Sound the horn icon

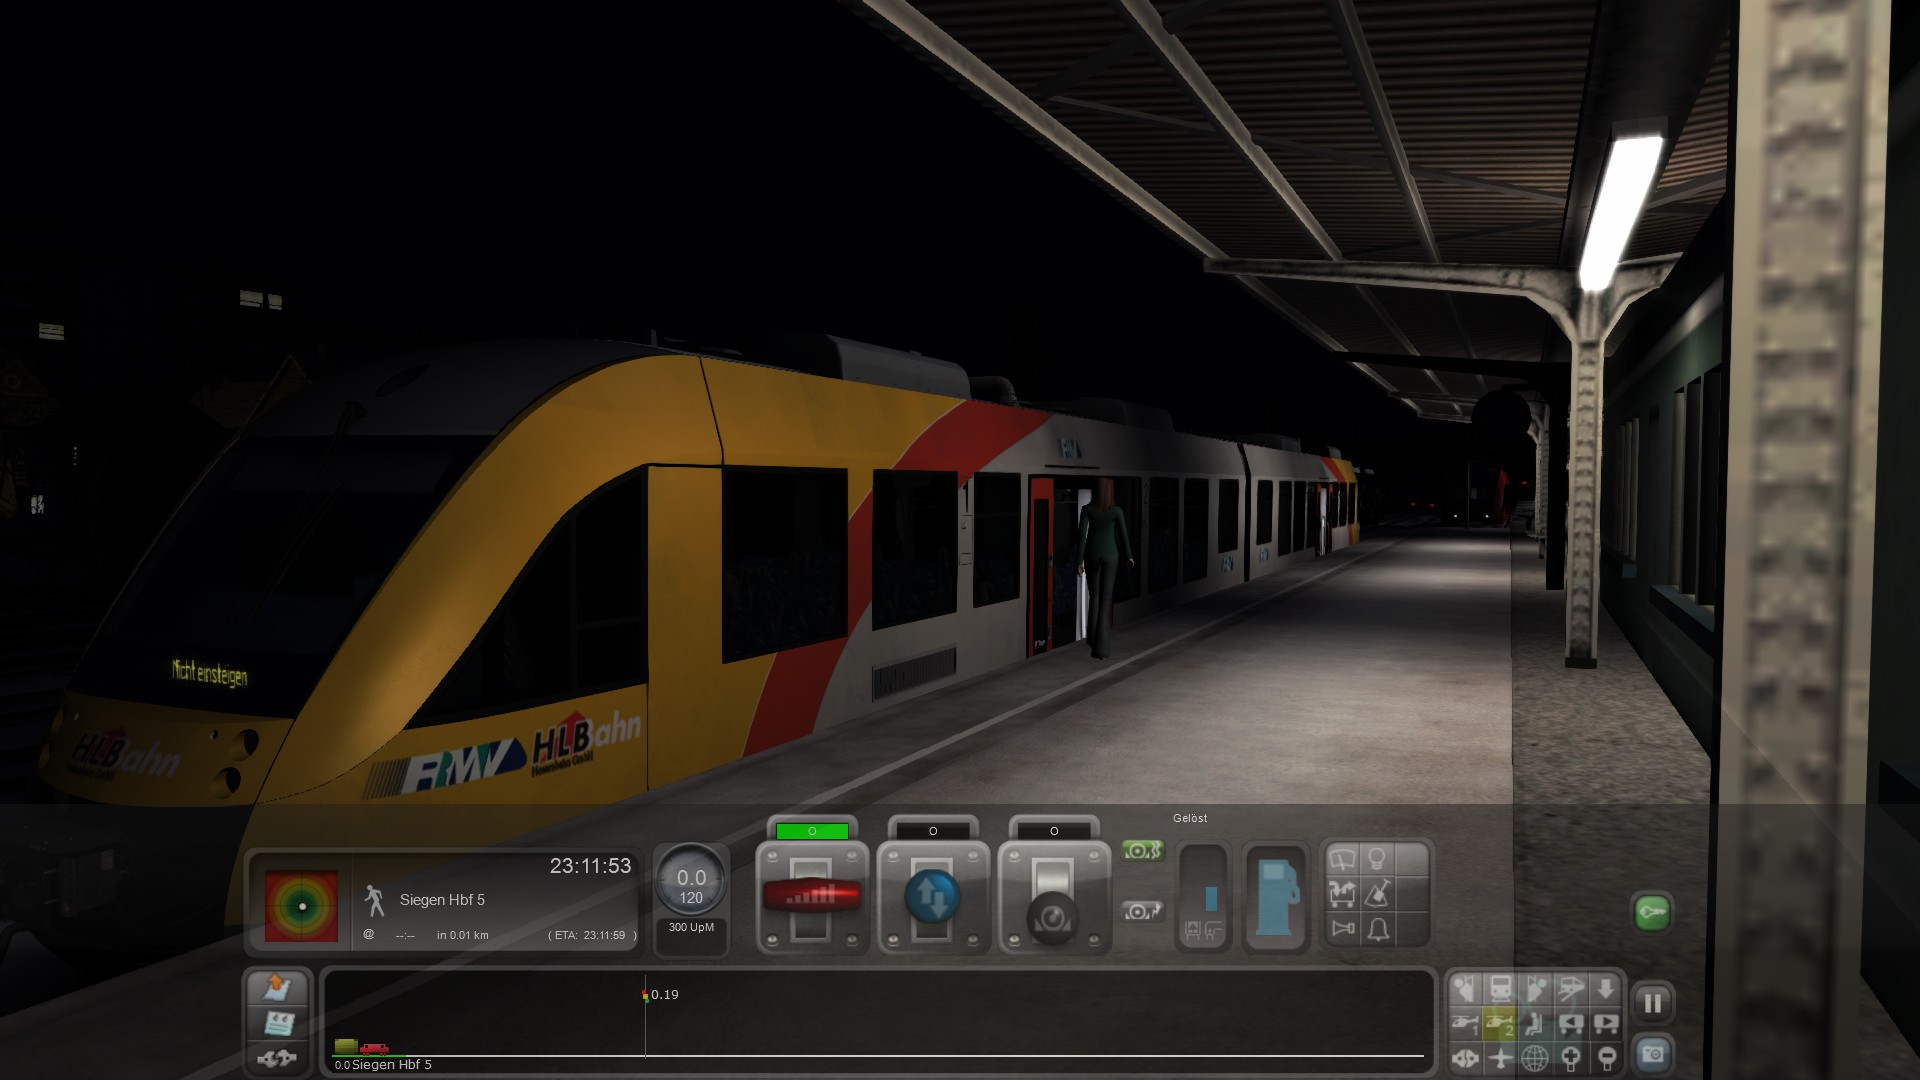click(x=1341, y=929)
